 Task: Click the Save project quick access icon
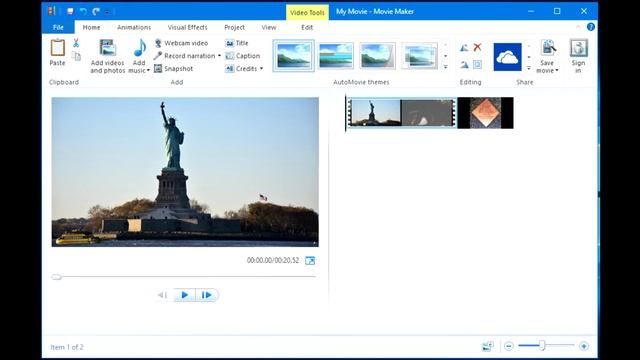70,11
